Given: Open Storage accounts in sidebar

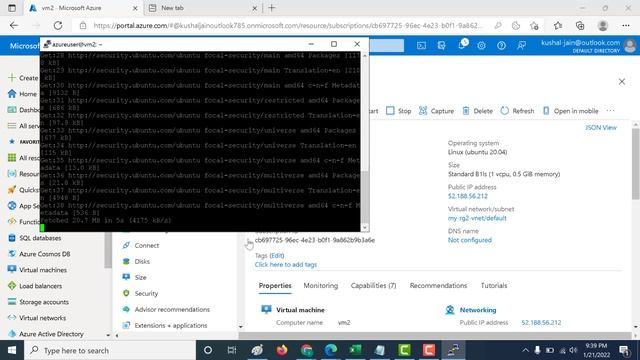Looking at the screenshot, I should pos(44,302).
